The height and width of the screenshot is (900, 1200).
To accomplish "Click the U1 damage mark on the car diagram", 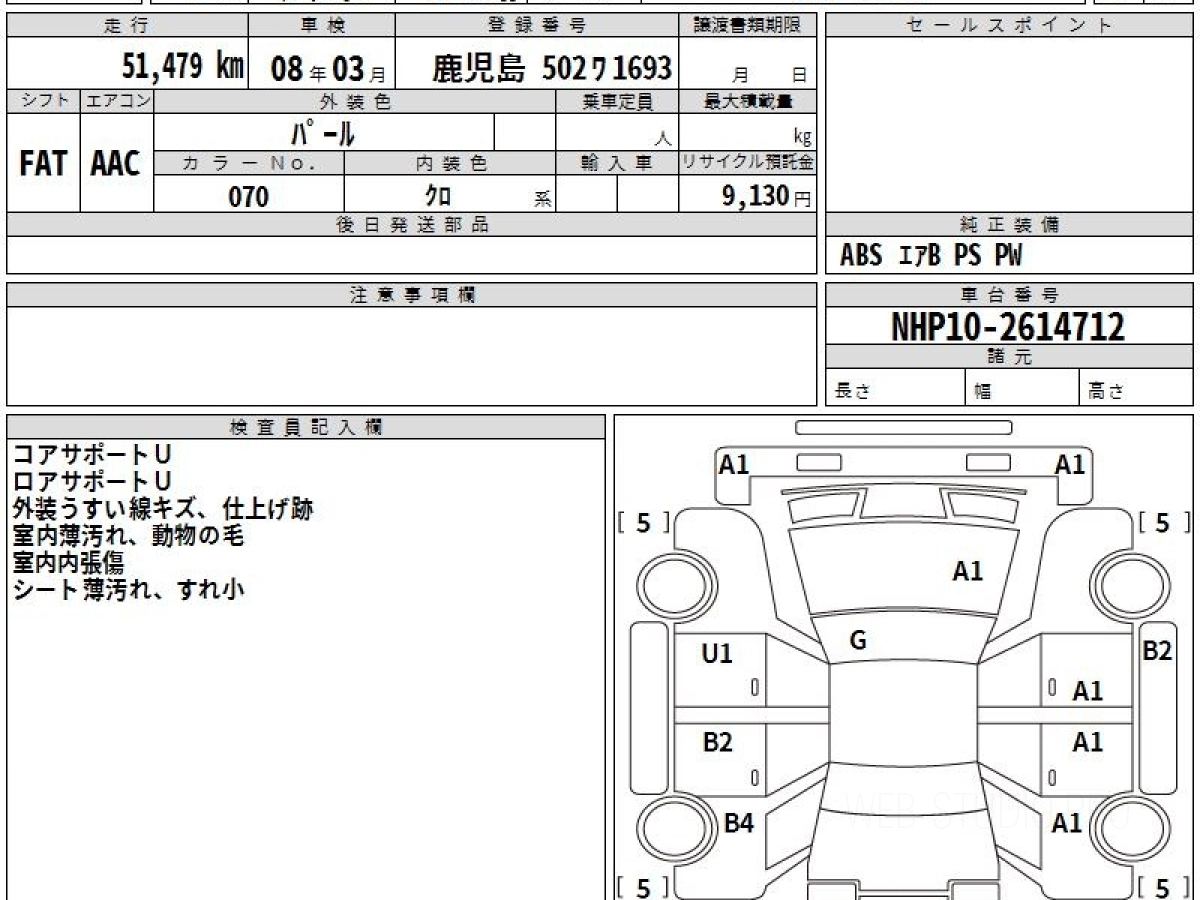I will 717,654.
